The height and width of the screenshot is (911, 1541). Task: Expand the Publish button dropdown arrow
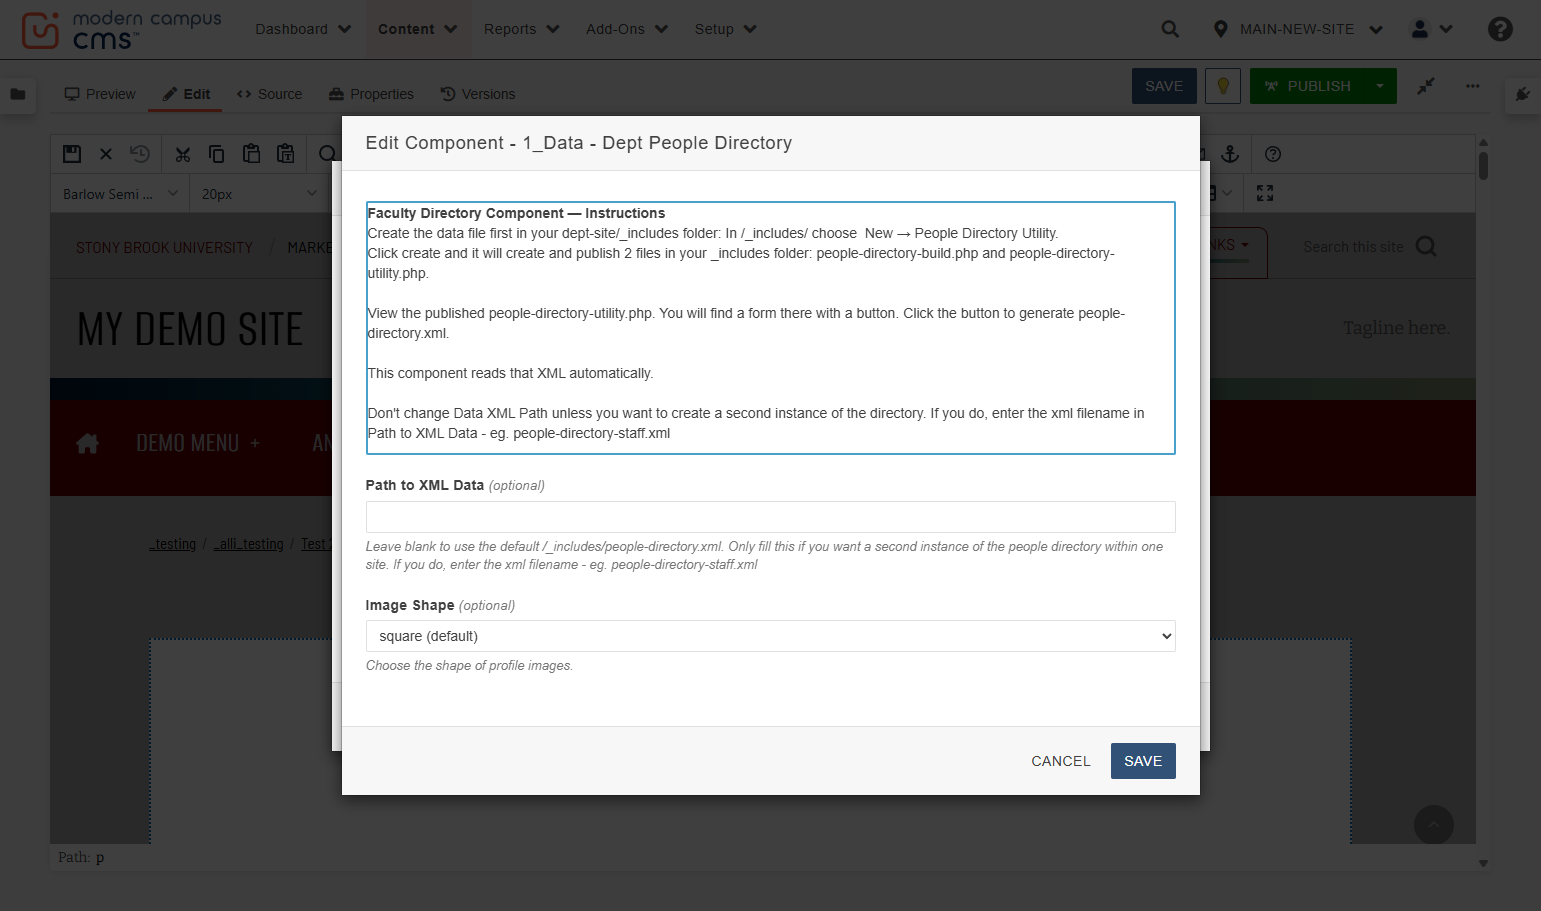[1380, 86]
